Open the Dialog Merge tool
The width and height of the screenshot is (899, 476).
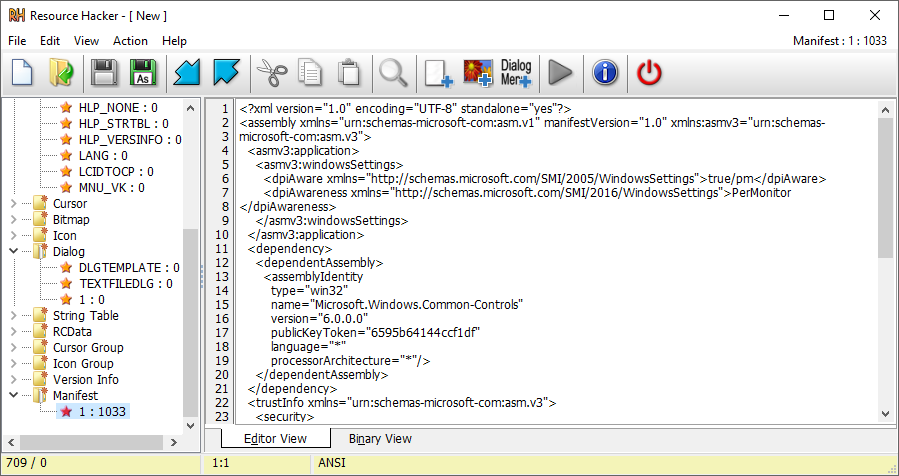click(516, 72)
